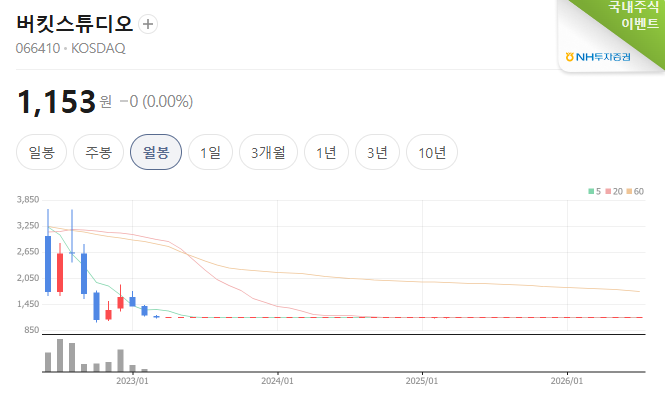Select the 3년 chart period
665x398 pixels.
click(x=377, y=152)
